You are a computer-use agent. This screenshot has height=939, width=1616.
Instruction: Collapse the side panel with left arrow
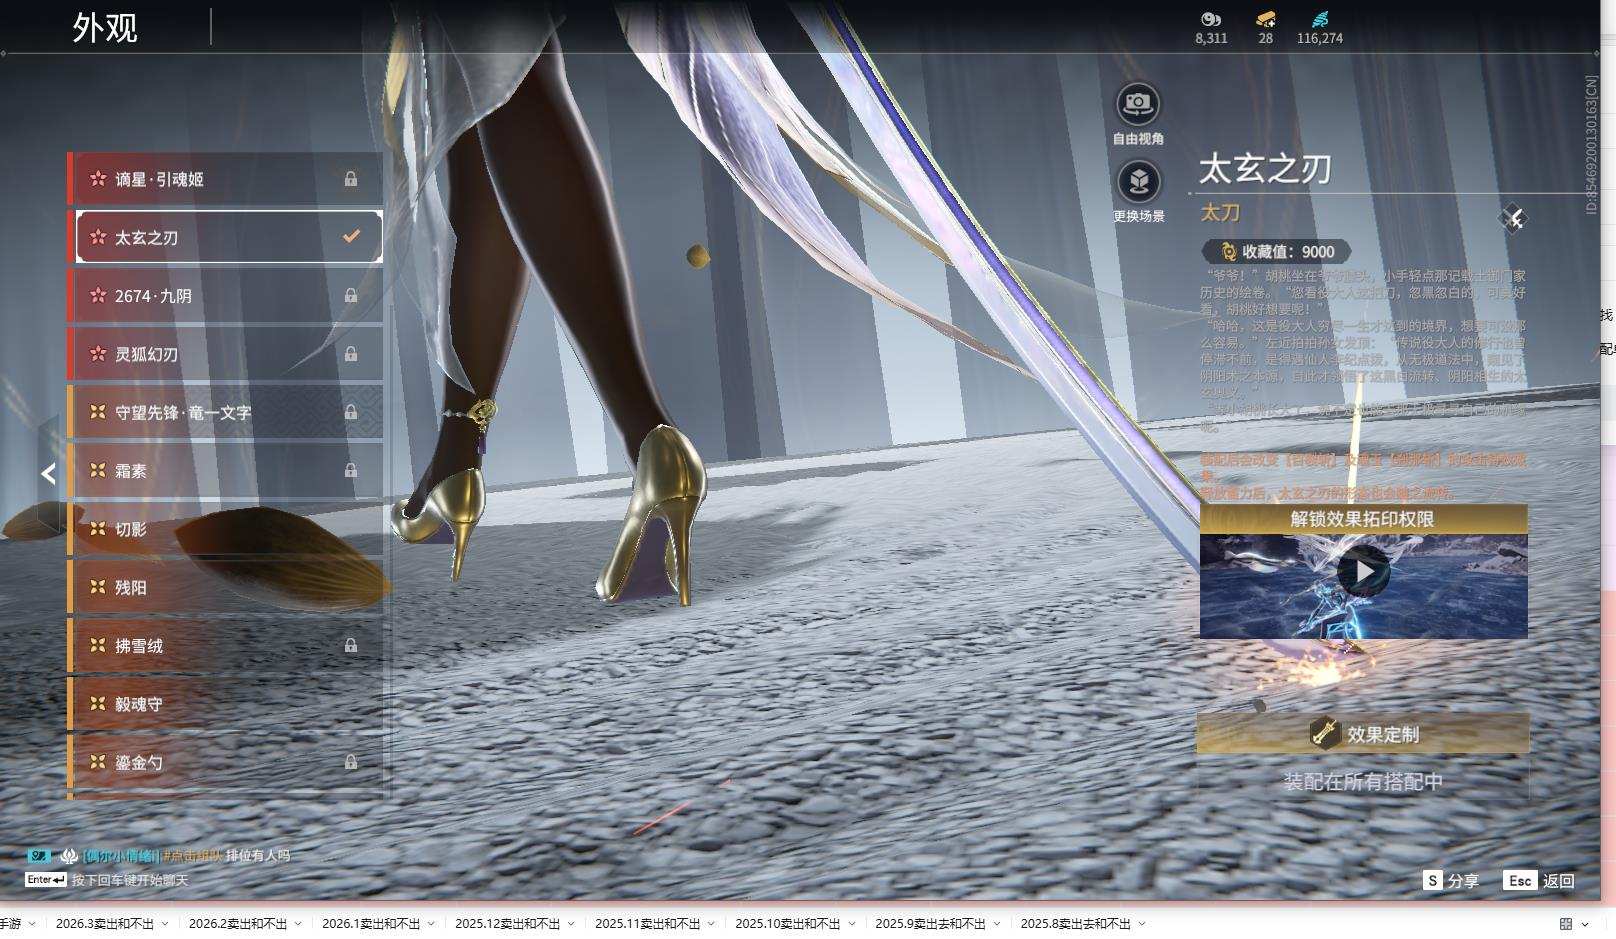tap(48, 473)
